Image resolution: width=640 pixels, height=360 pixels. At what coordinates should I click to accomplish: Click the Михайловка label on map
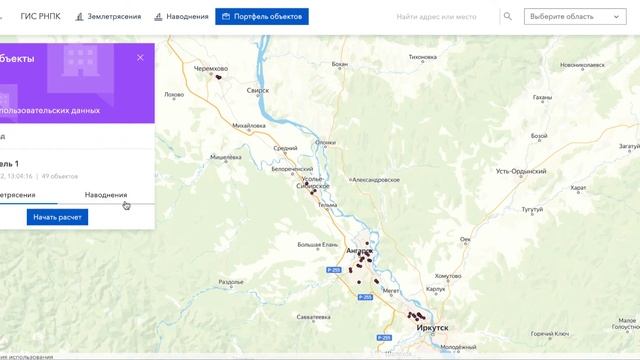click(249, 126)
